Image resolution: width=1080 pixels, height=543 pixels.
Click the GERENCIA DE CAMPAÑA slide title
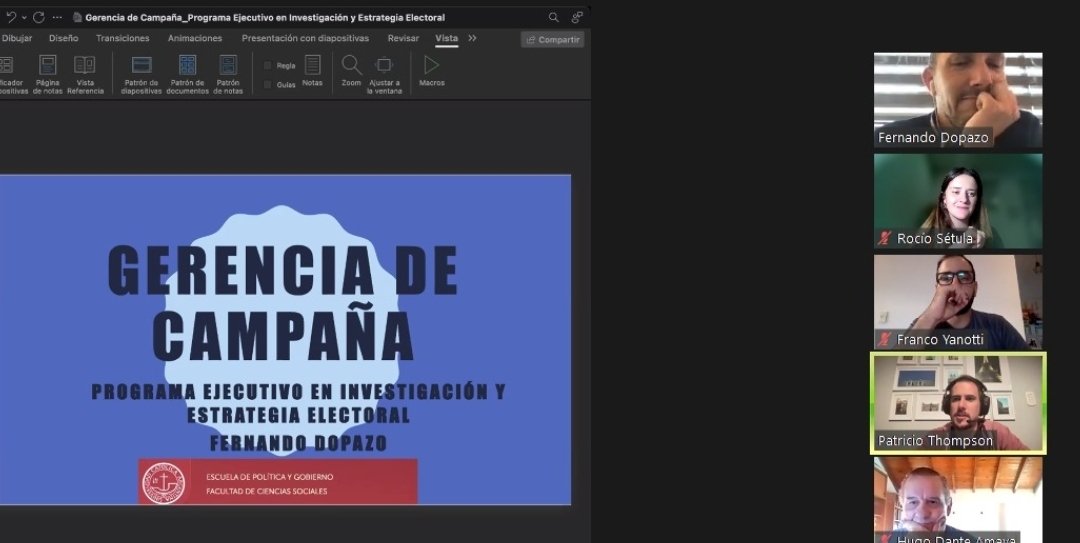click(283, 303)
